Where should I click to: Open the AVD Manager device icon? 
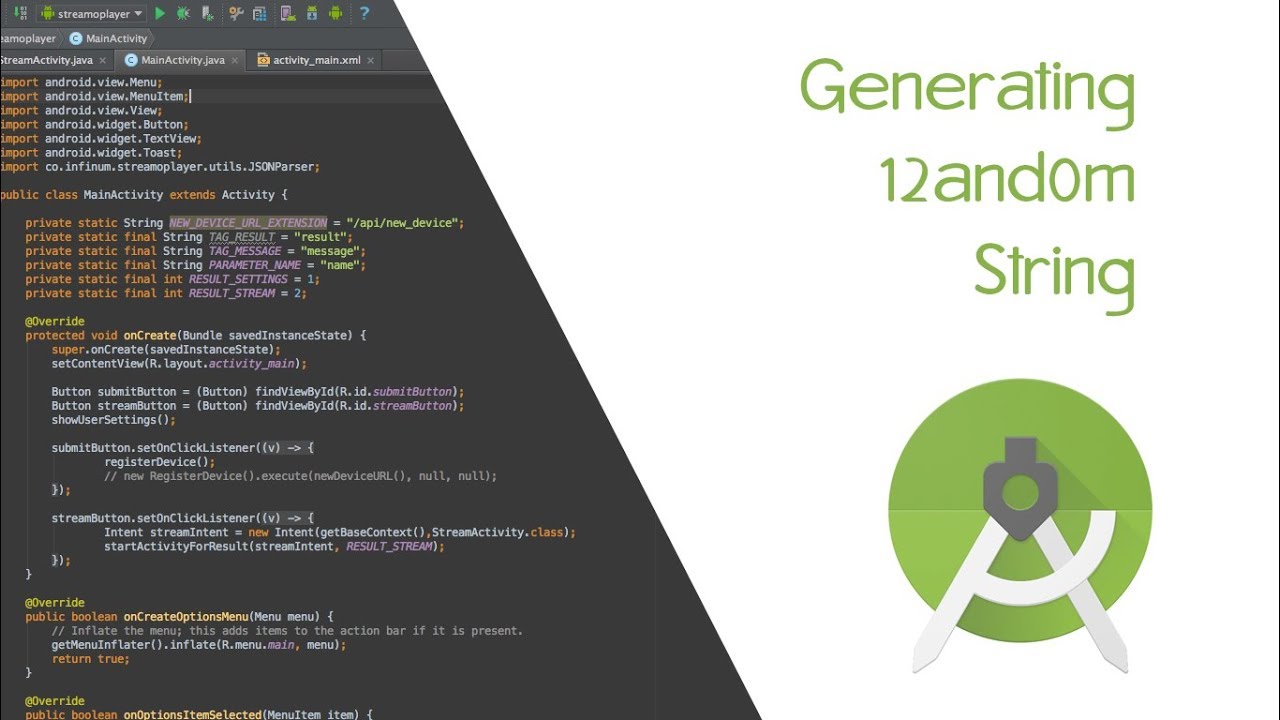[288, 14]
